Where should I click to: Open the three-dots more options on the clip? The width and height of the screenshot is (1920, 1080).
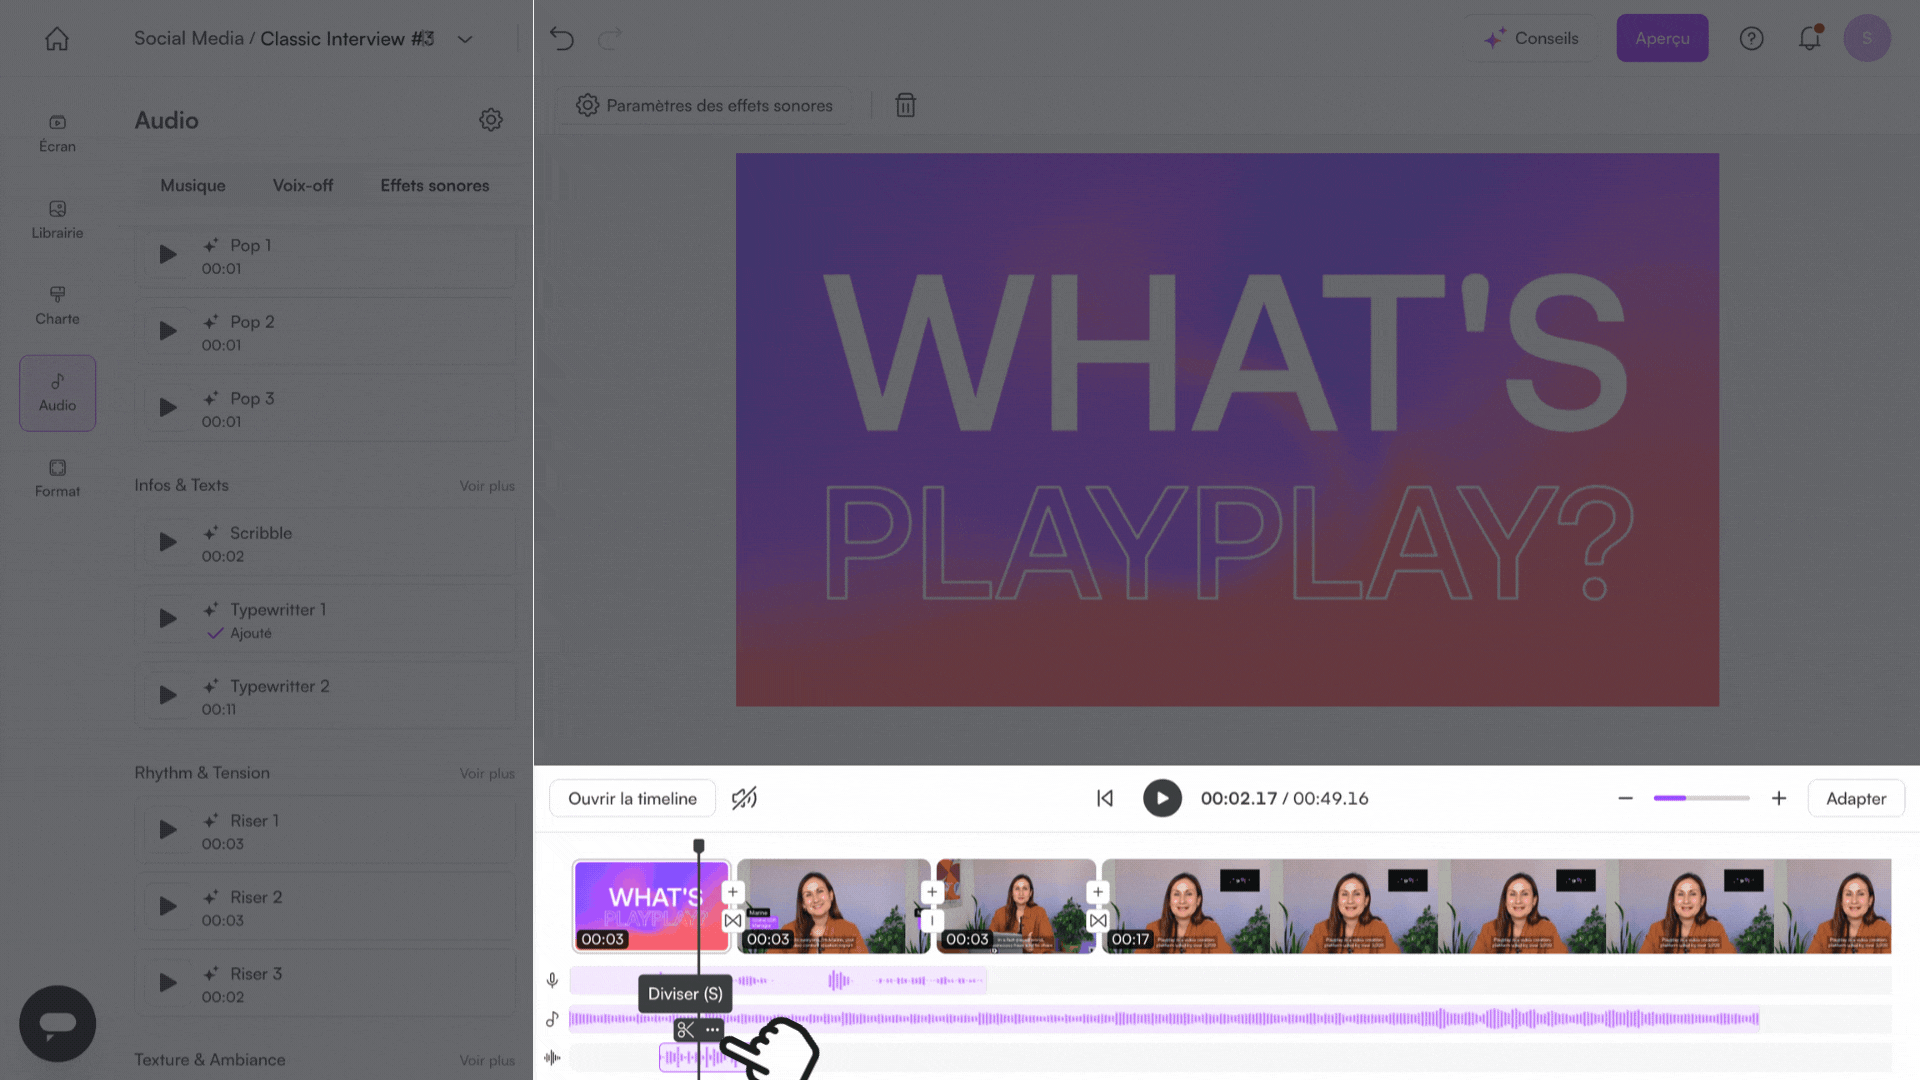(712, 1029)
